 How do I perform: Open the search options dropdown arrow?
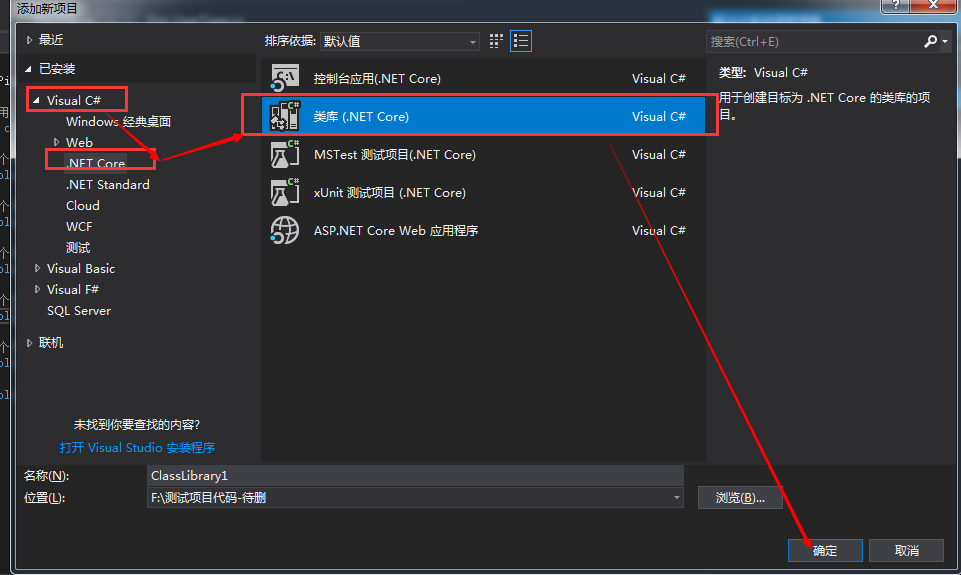click(945, 42)
